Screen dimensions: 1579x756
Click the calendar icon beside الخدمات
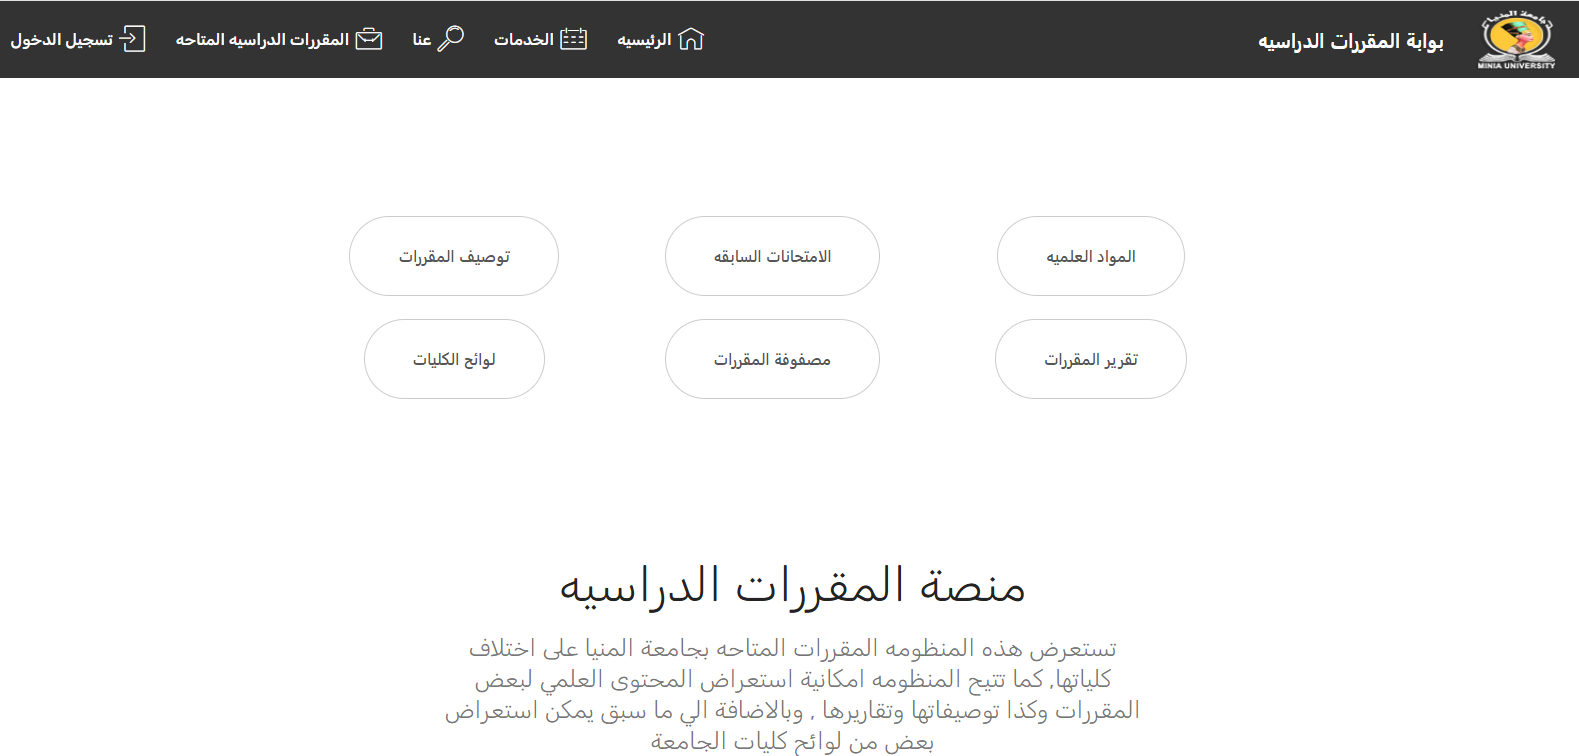[x=574, y=39]
